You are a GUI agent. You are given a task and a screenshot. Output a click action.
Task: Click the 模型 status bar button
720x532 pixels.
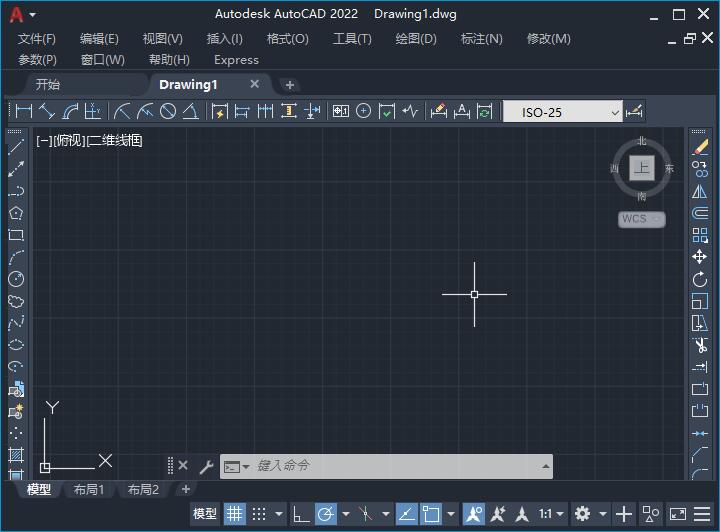coord(205,514)
